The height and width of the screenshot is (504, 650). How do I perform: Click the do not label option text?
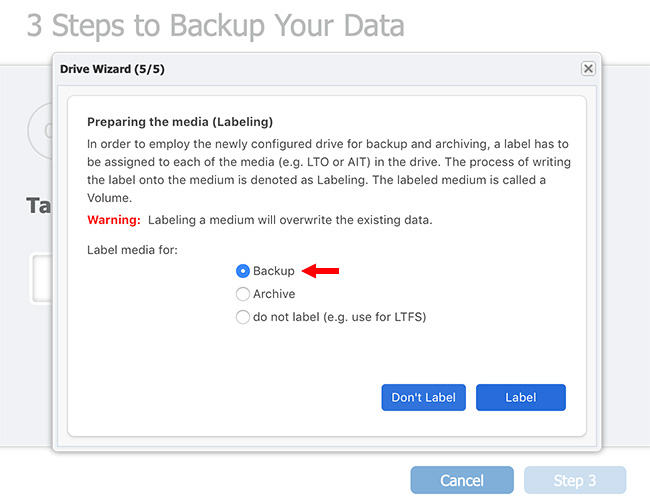click(x=340, y=317)
